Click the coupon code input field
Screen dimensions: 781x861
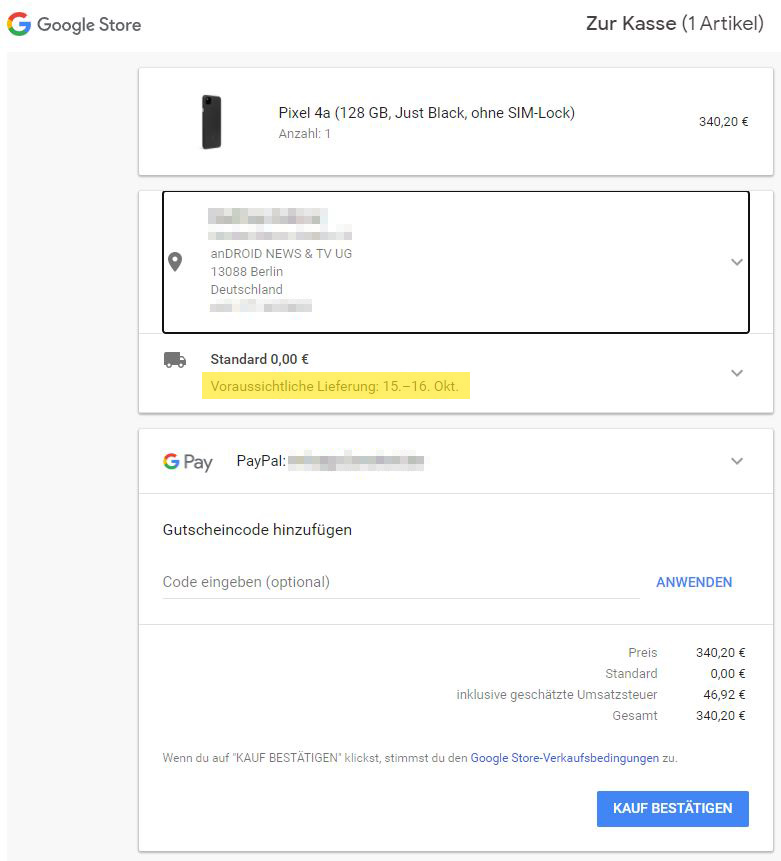(400, 582)
